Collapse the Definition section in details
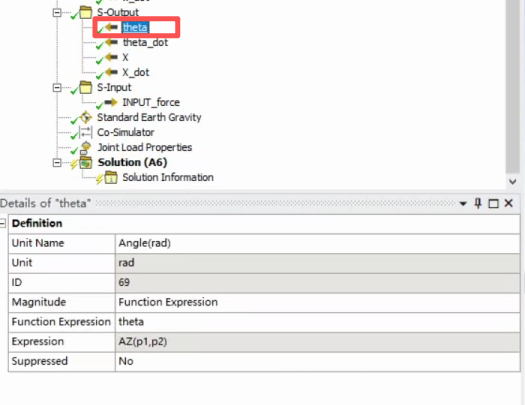 [3, 223]
